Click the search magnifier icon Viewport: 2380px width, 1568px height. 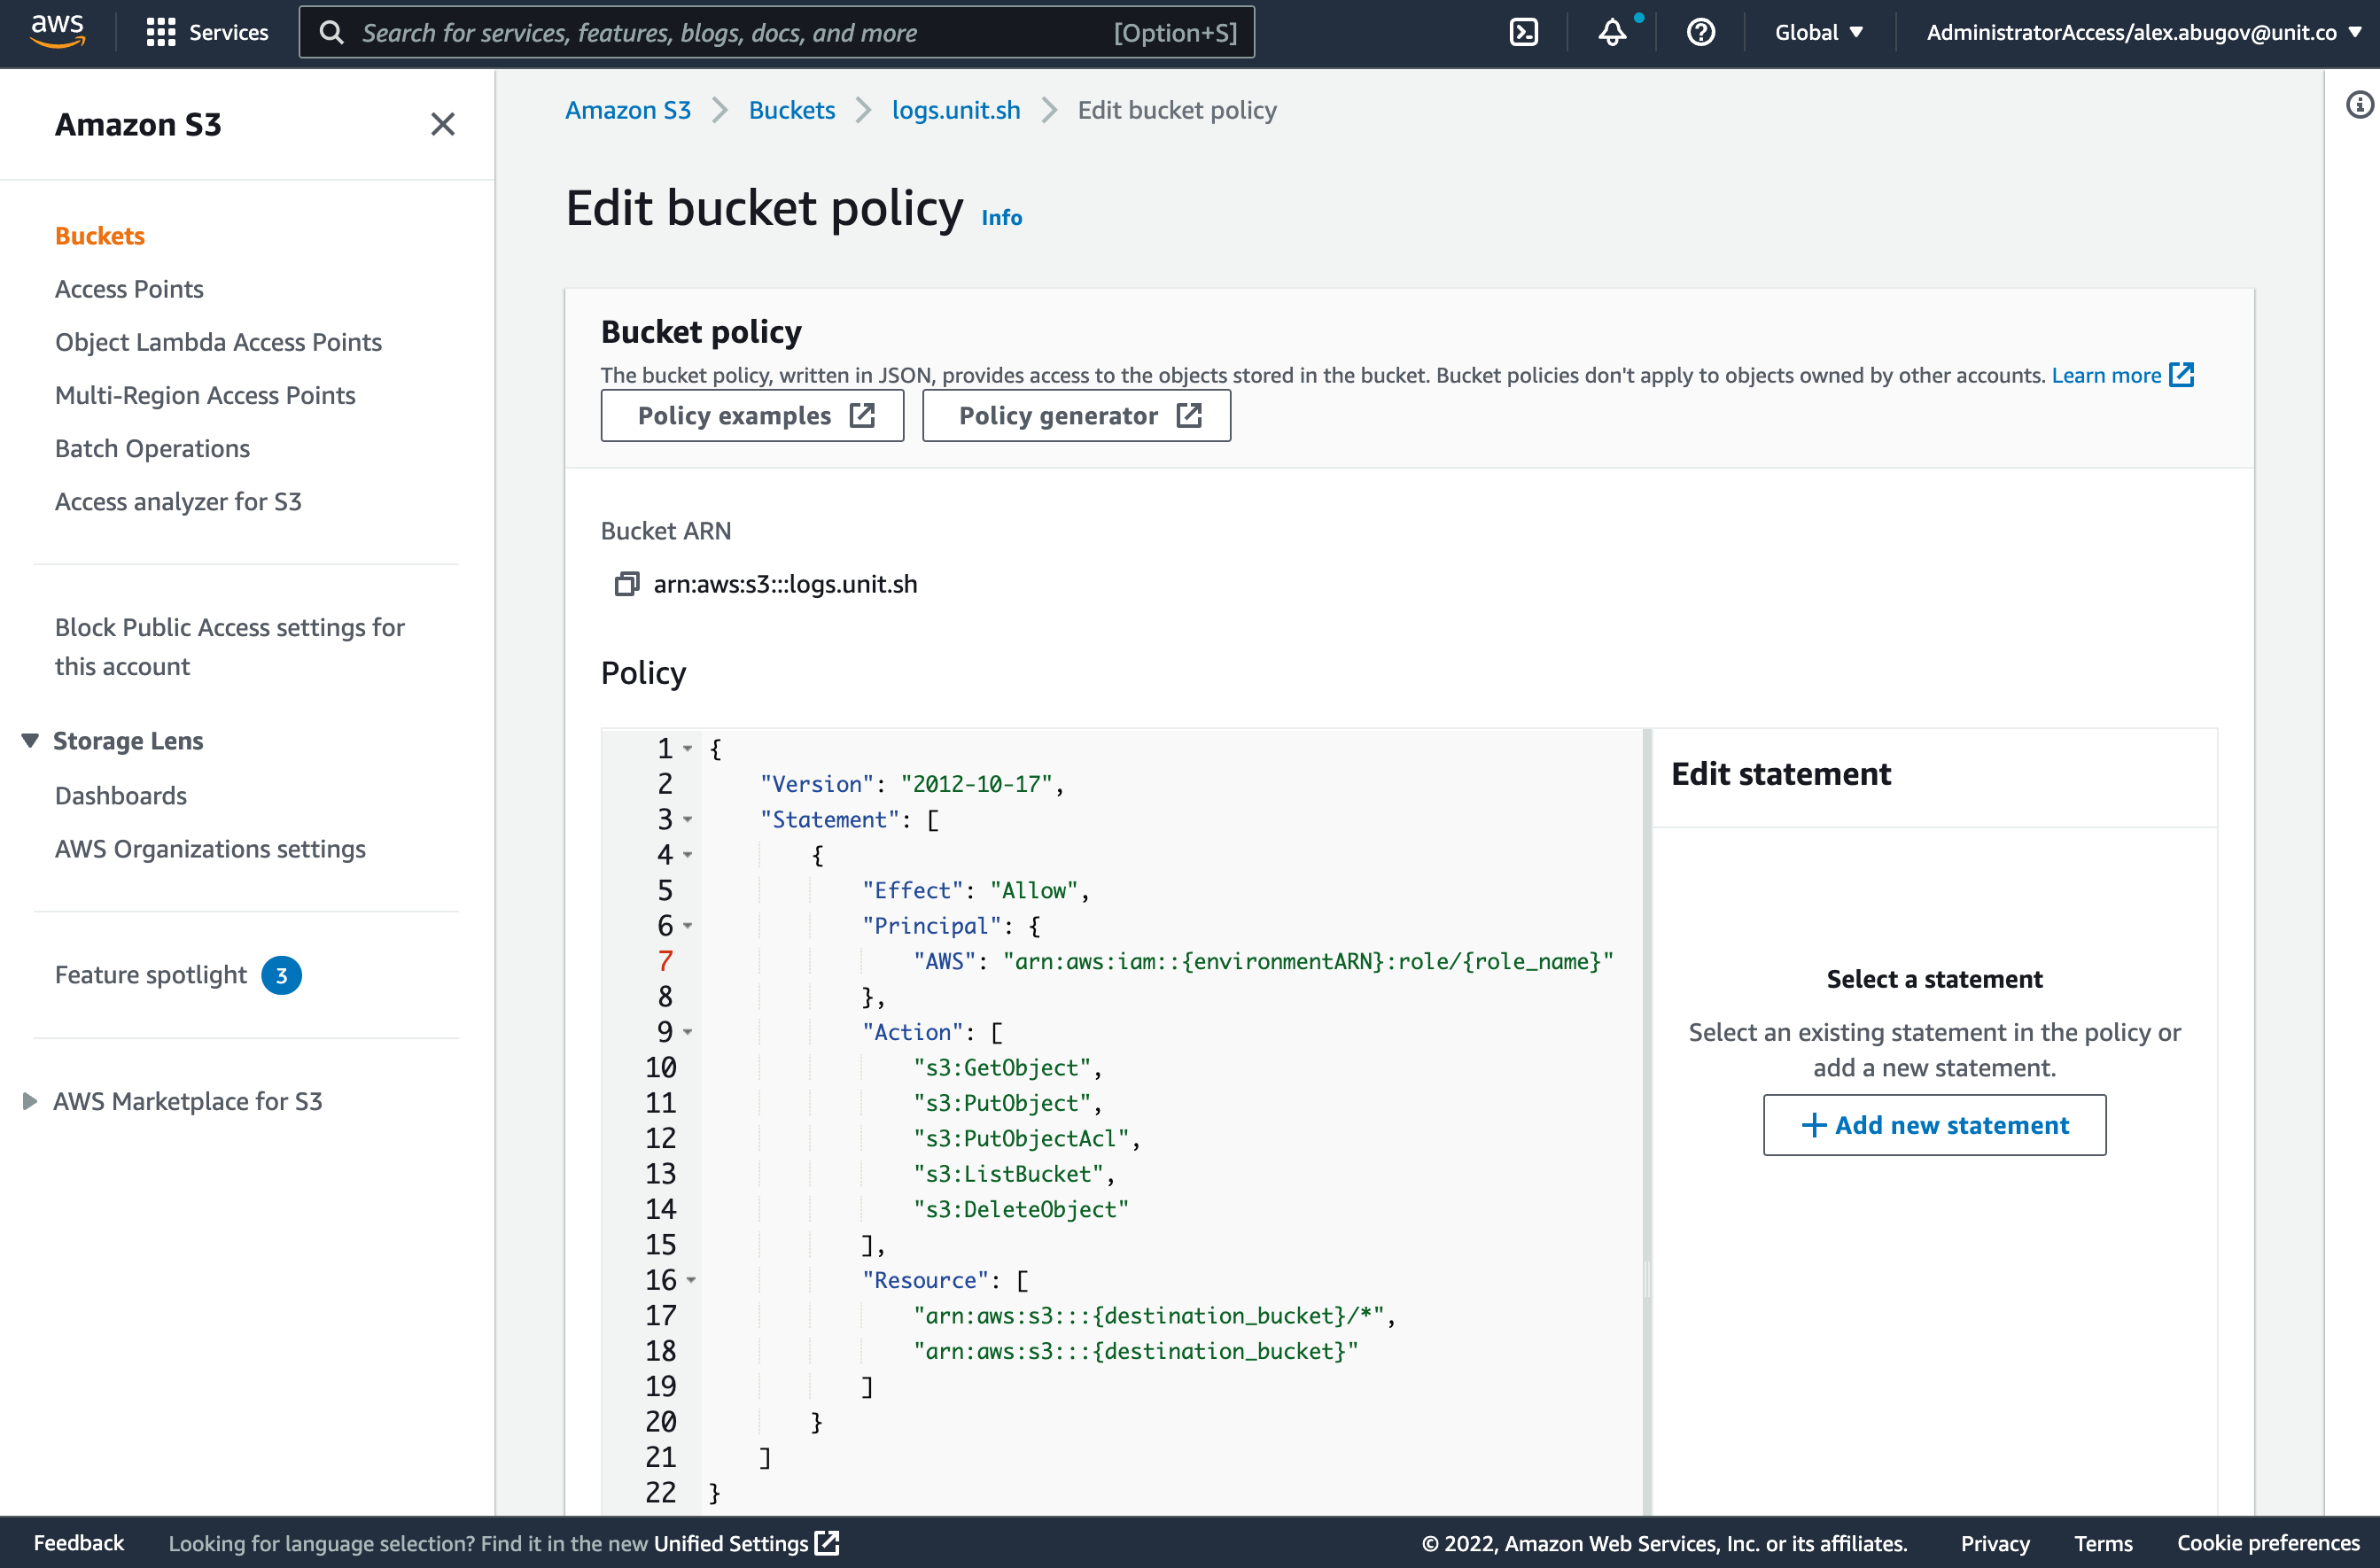tap(331, 32)
